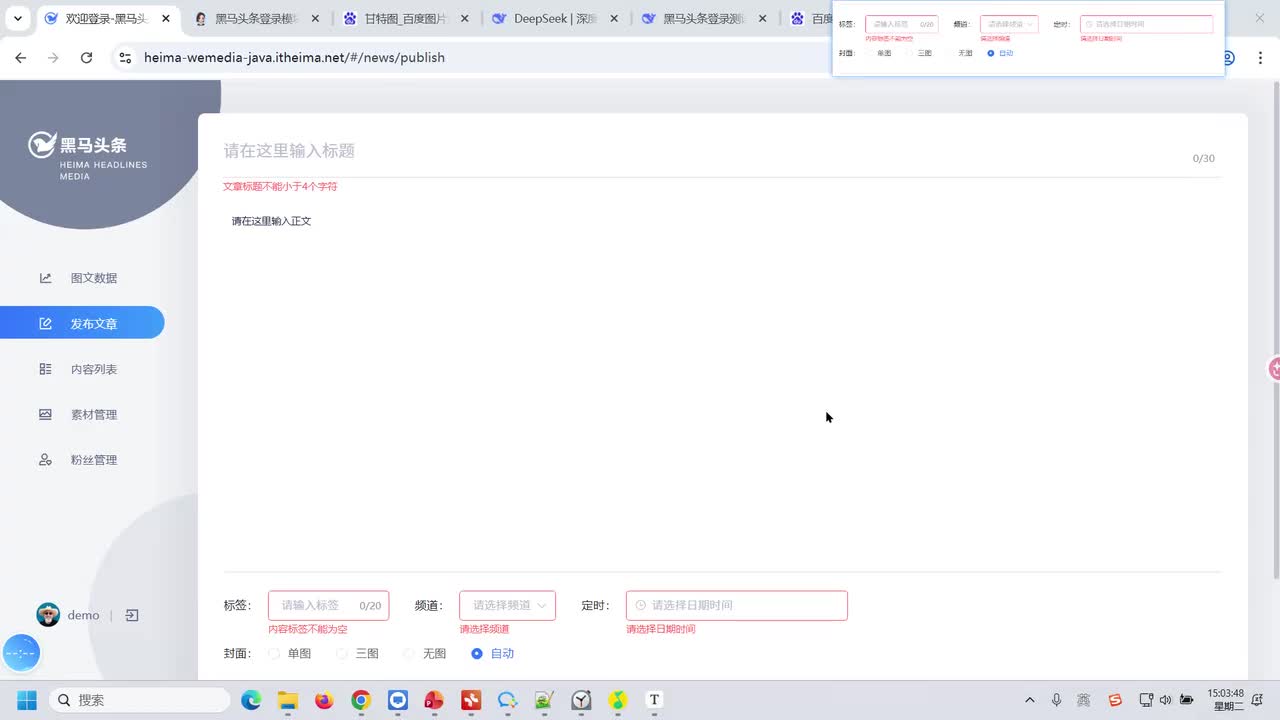Screen dimensions: 1280x720
Task: Click the microphone tray icon
Action: coord(1056,700)
